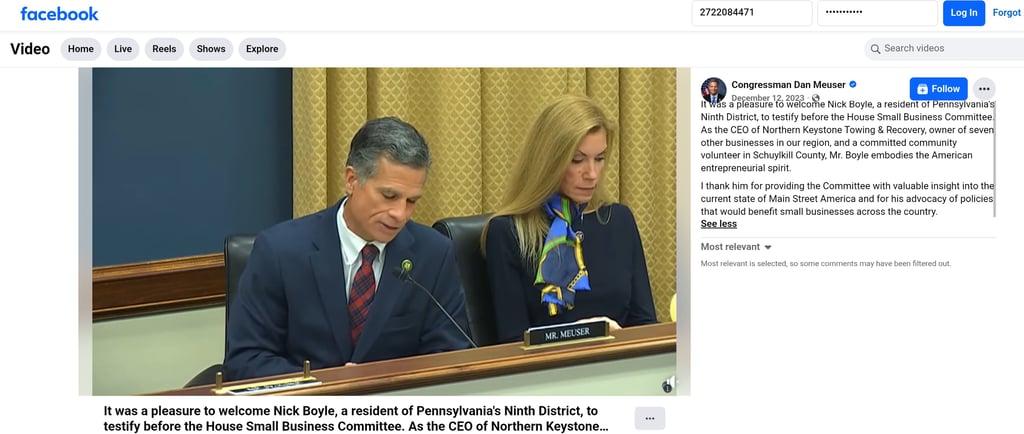The width and height of the screenshot is (1024, 434).
Task: Click the password input field
Action: 877,13
